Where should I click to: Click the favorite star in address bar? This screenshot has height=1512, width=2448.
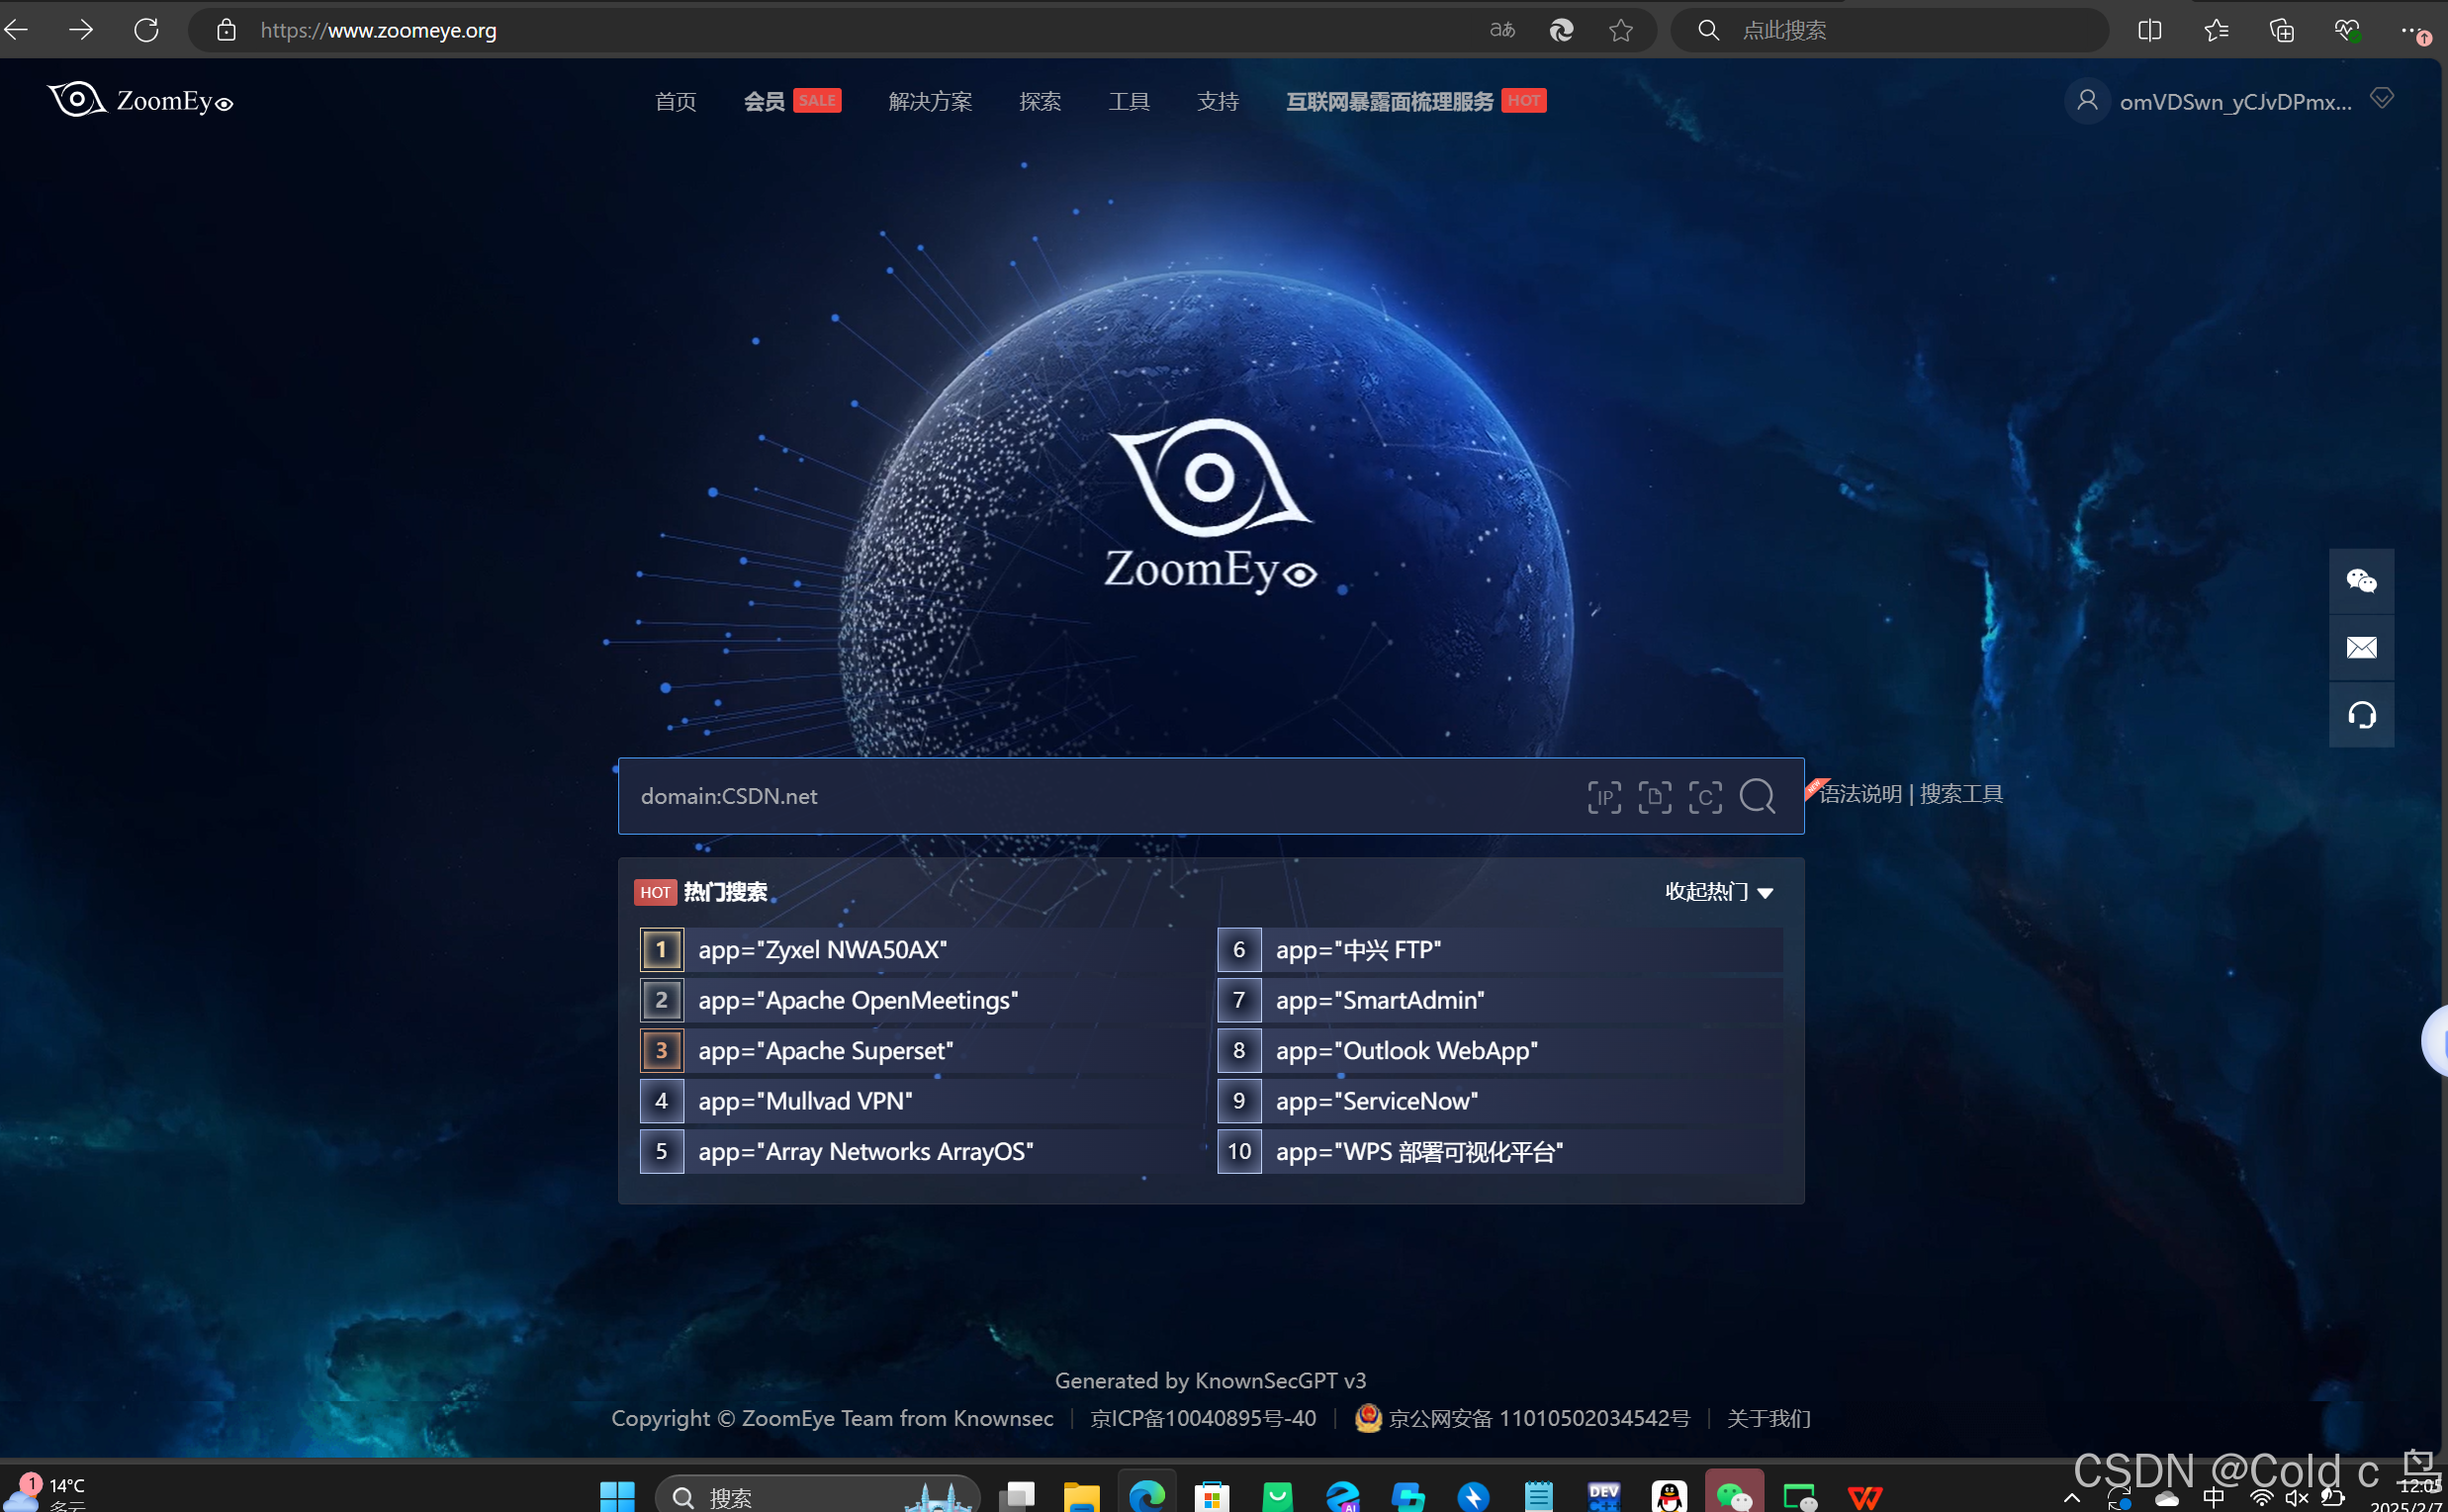click(x=1621, y=30)
